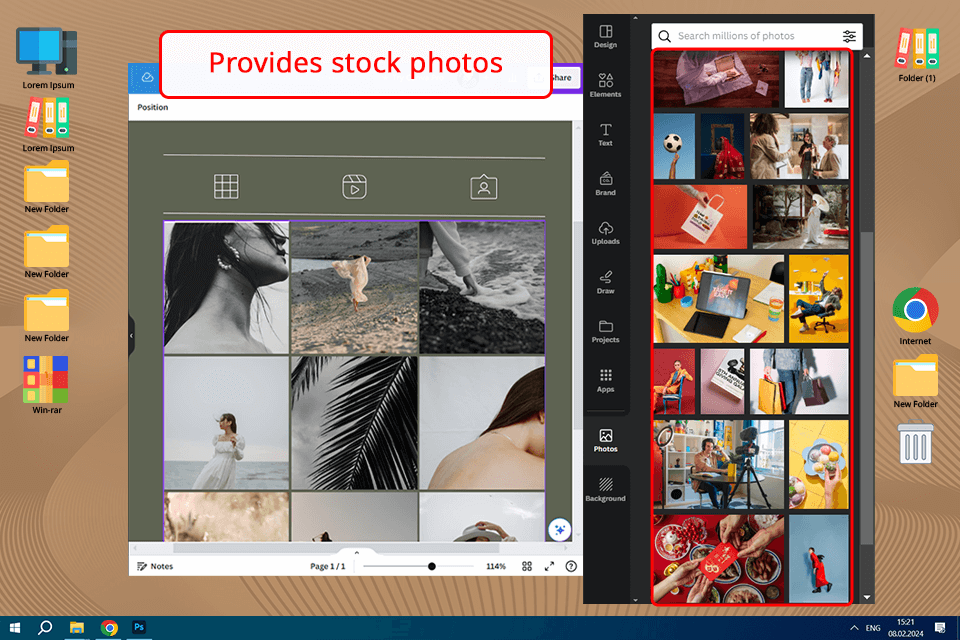Switch to the Background tab
960x640 pixels.
(605, 490)
